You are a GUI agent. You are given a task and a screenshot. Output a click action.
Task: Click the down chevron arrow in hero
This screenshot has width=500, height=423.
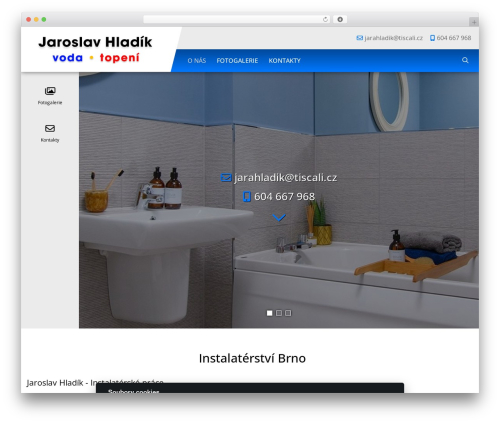[279, 218]
